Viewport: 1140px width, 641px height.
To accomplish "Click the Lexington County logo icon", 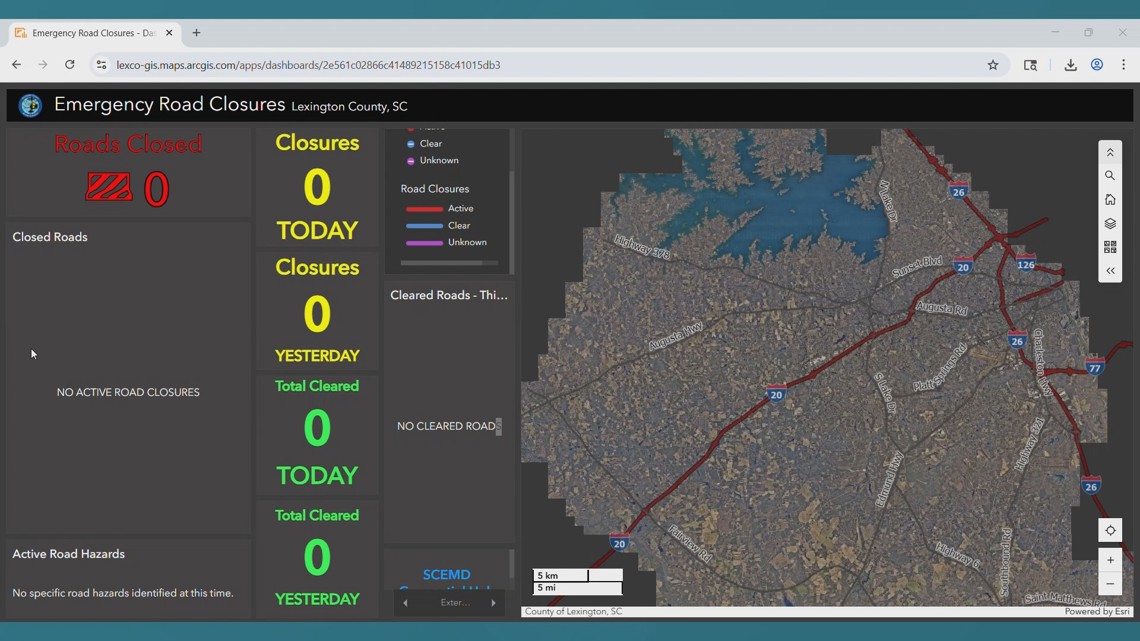I will tap(30, 105).
